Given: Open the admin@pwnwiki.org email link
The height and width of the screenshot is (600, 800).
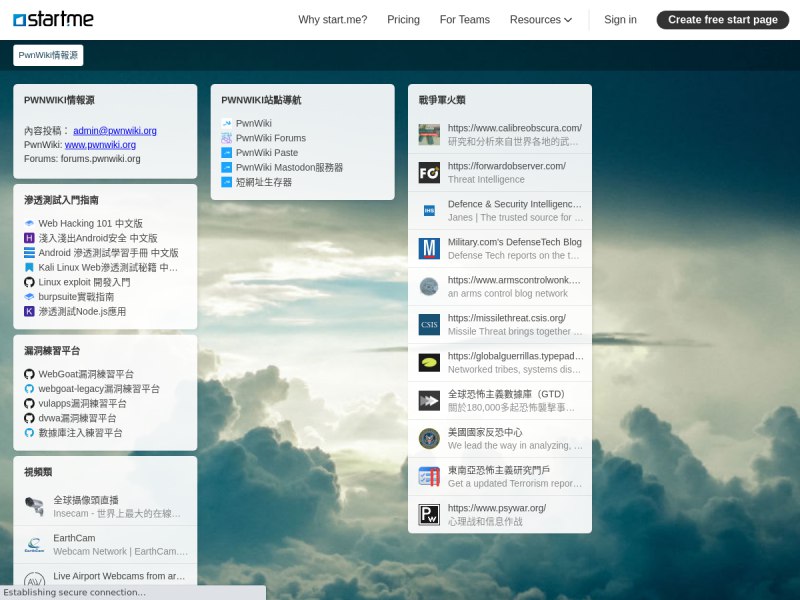Looking at the screenshot, I should point(115,131).
